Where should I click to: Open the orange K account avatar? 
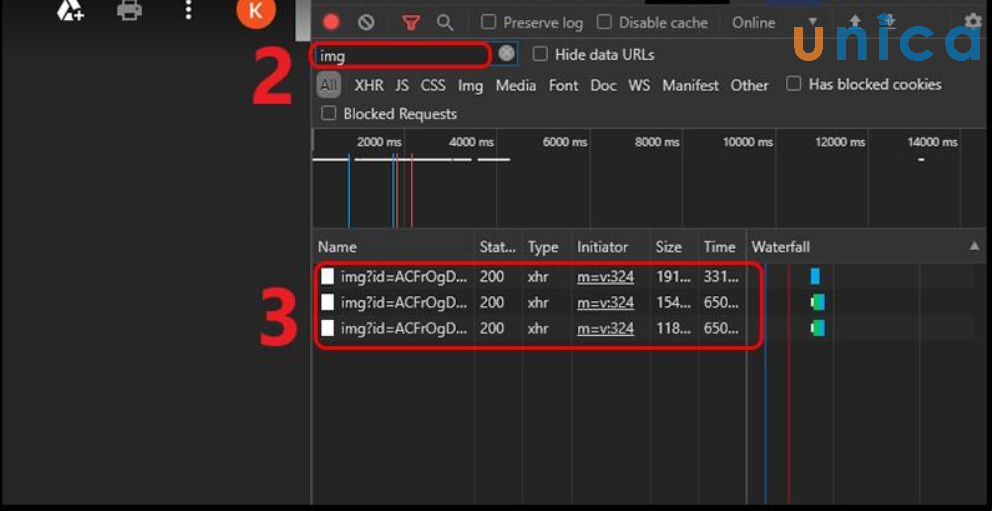[x=256, y=11]
